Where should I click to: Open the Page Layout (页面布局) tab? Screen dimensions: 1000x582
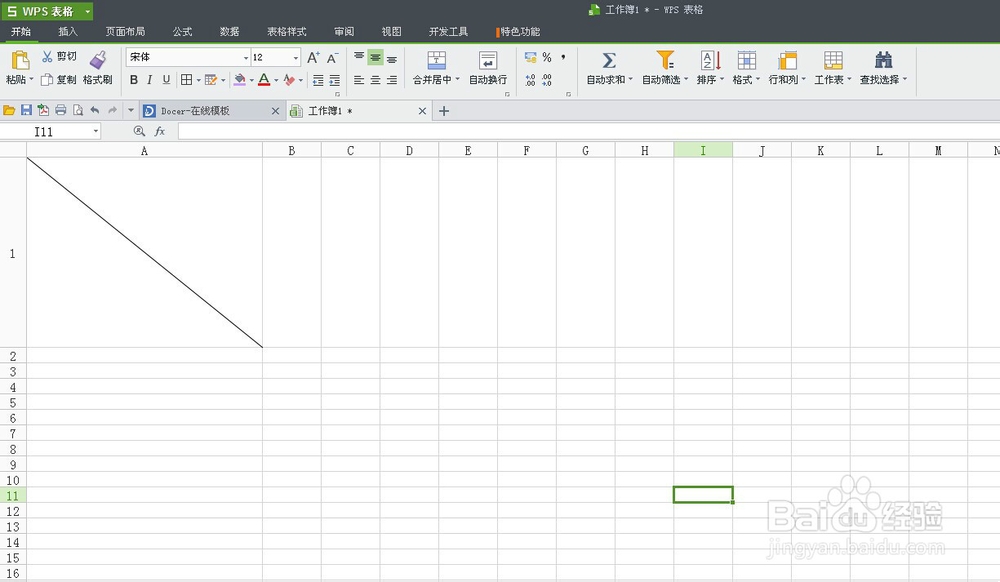(125, 31)
